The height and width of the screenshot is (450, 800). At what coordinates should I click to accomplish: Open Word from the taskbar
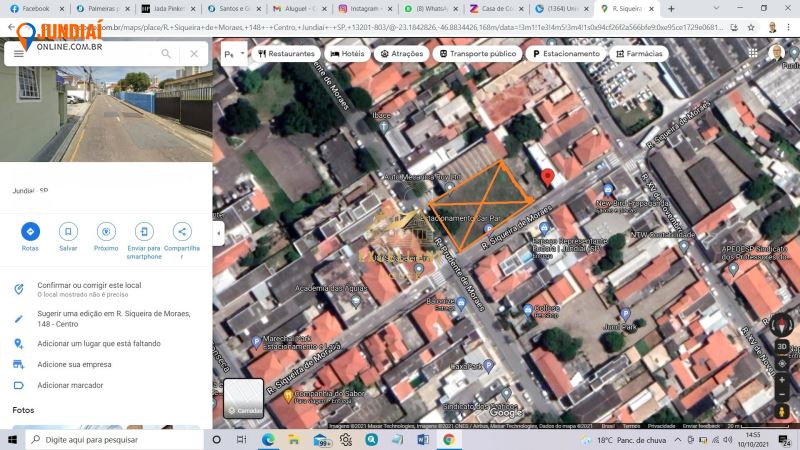tap(423, 439)
